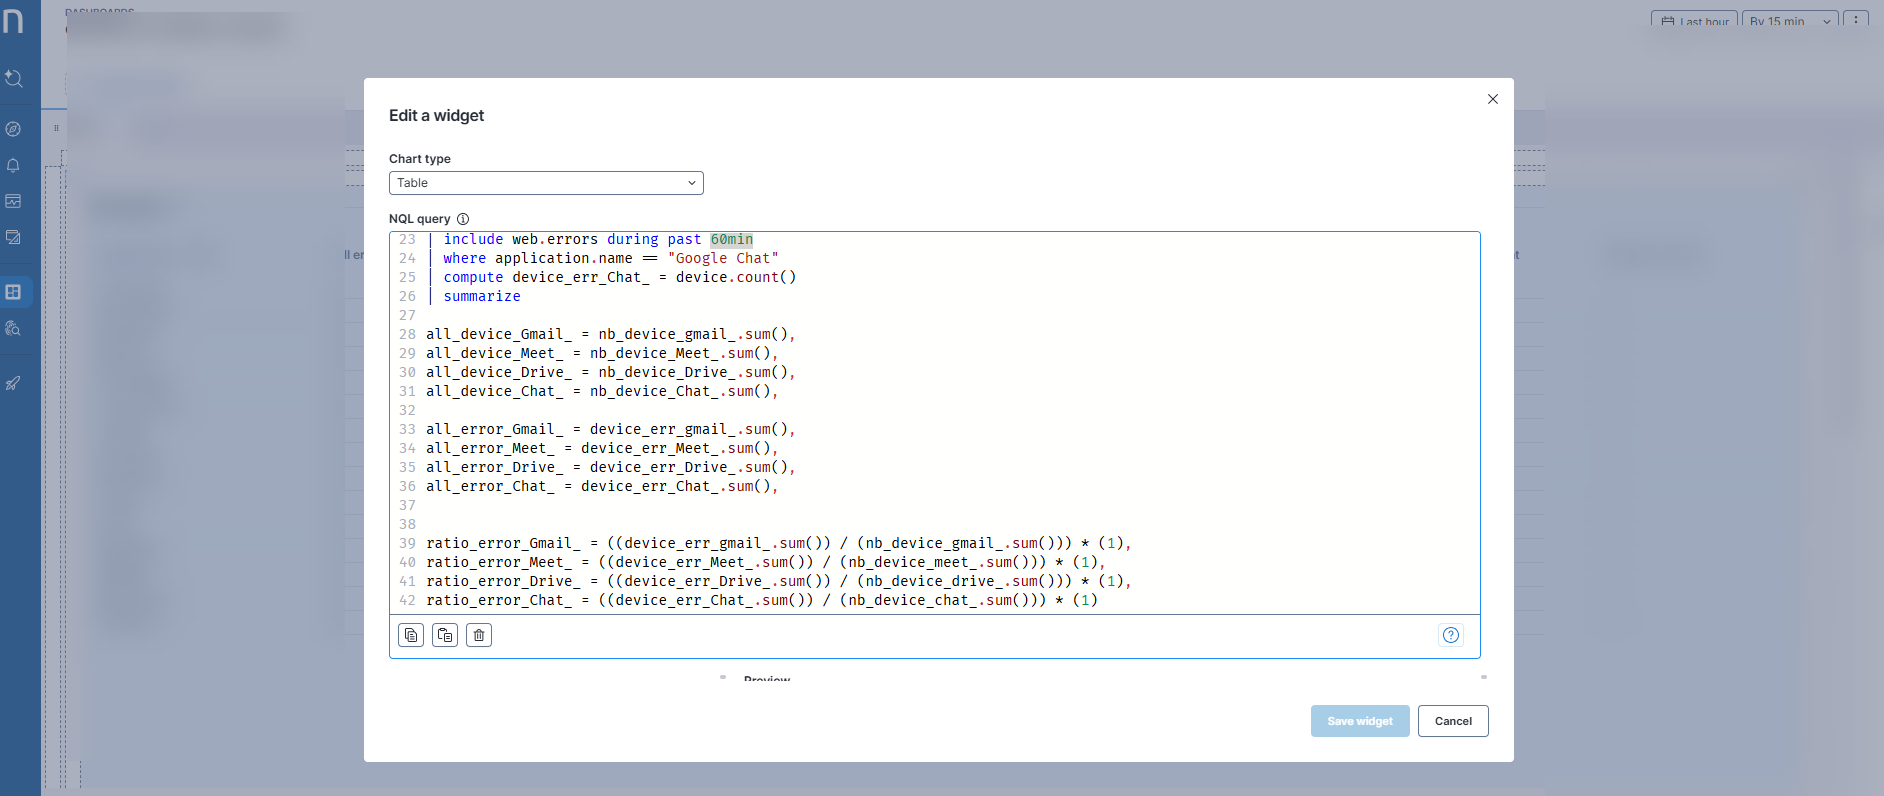Click the all_device_Gmail_ line in the editor

pyautogui.click(x=610, y=334)
